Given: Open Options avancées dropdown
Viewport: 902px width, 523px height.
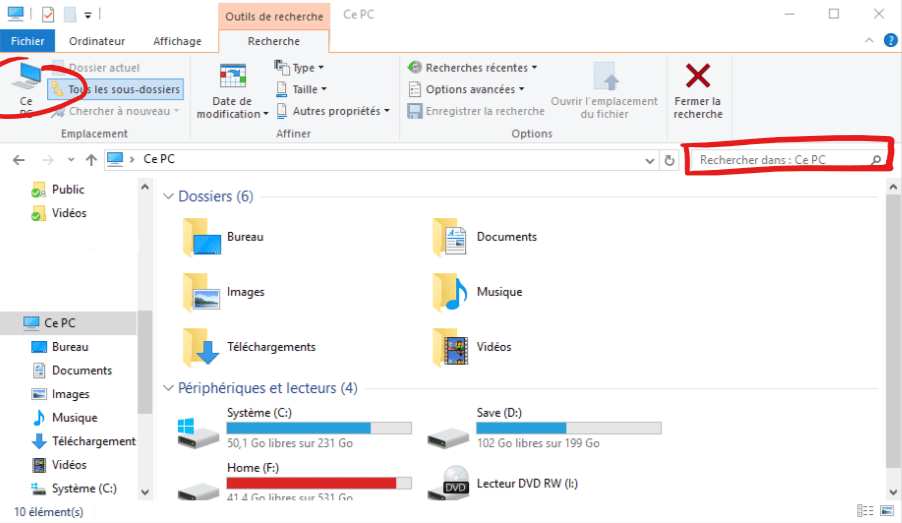Looking at the screenshot, I should (467, 89).
